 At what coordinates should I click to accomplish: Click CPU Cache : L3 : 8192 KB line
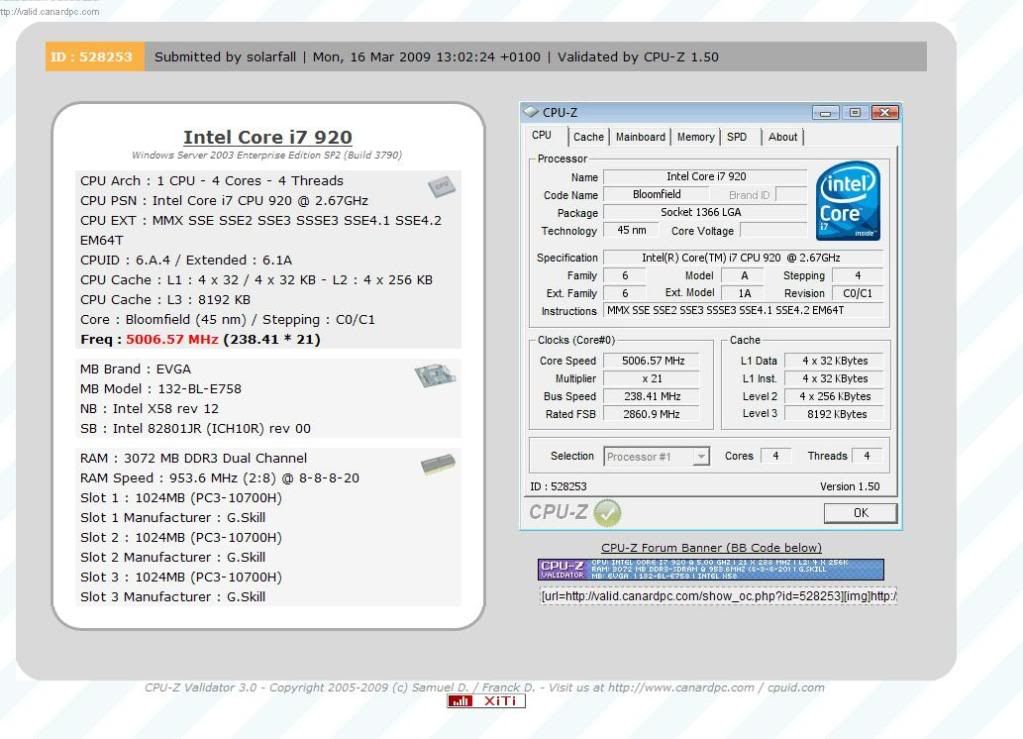pyautogui.click(x=165, y=300)
